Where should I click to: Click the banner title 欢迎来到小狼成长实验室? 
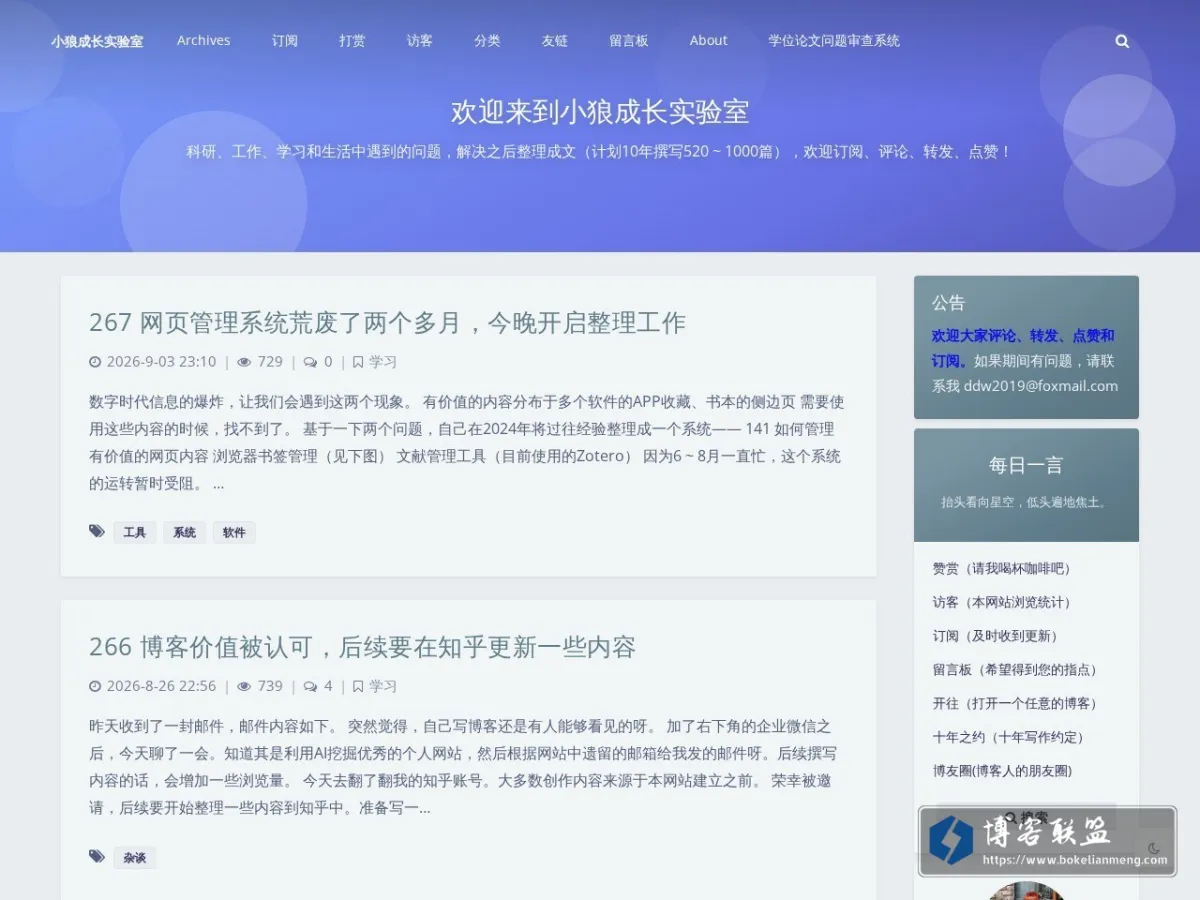(600, 112)
